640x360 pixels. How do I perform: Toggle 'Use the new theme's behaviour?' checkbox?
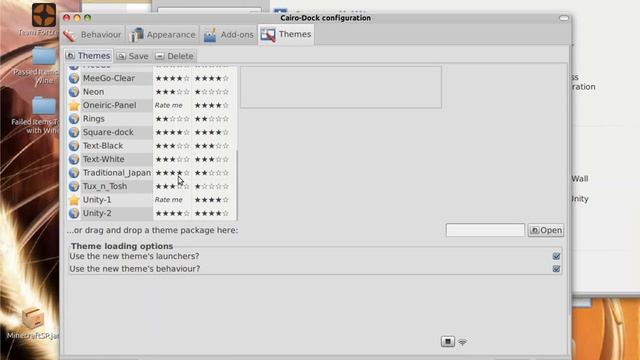click(556, 269)
